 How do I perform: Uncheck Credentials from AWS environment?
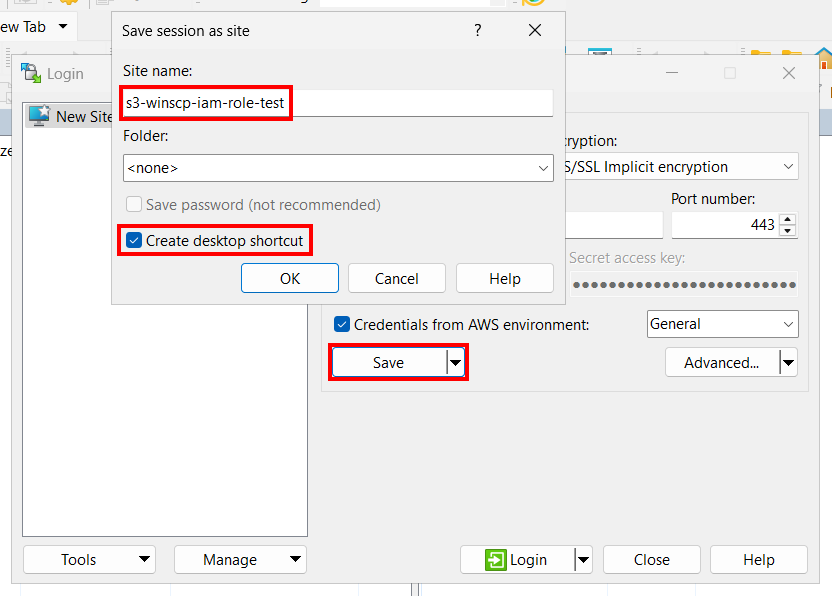click(342, 324)
